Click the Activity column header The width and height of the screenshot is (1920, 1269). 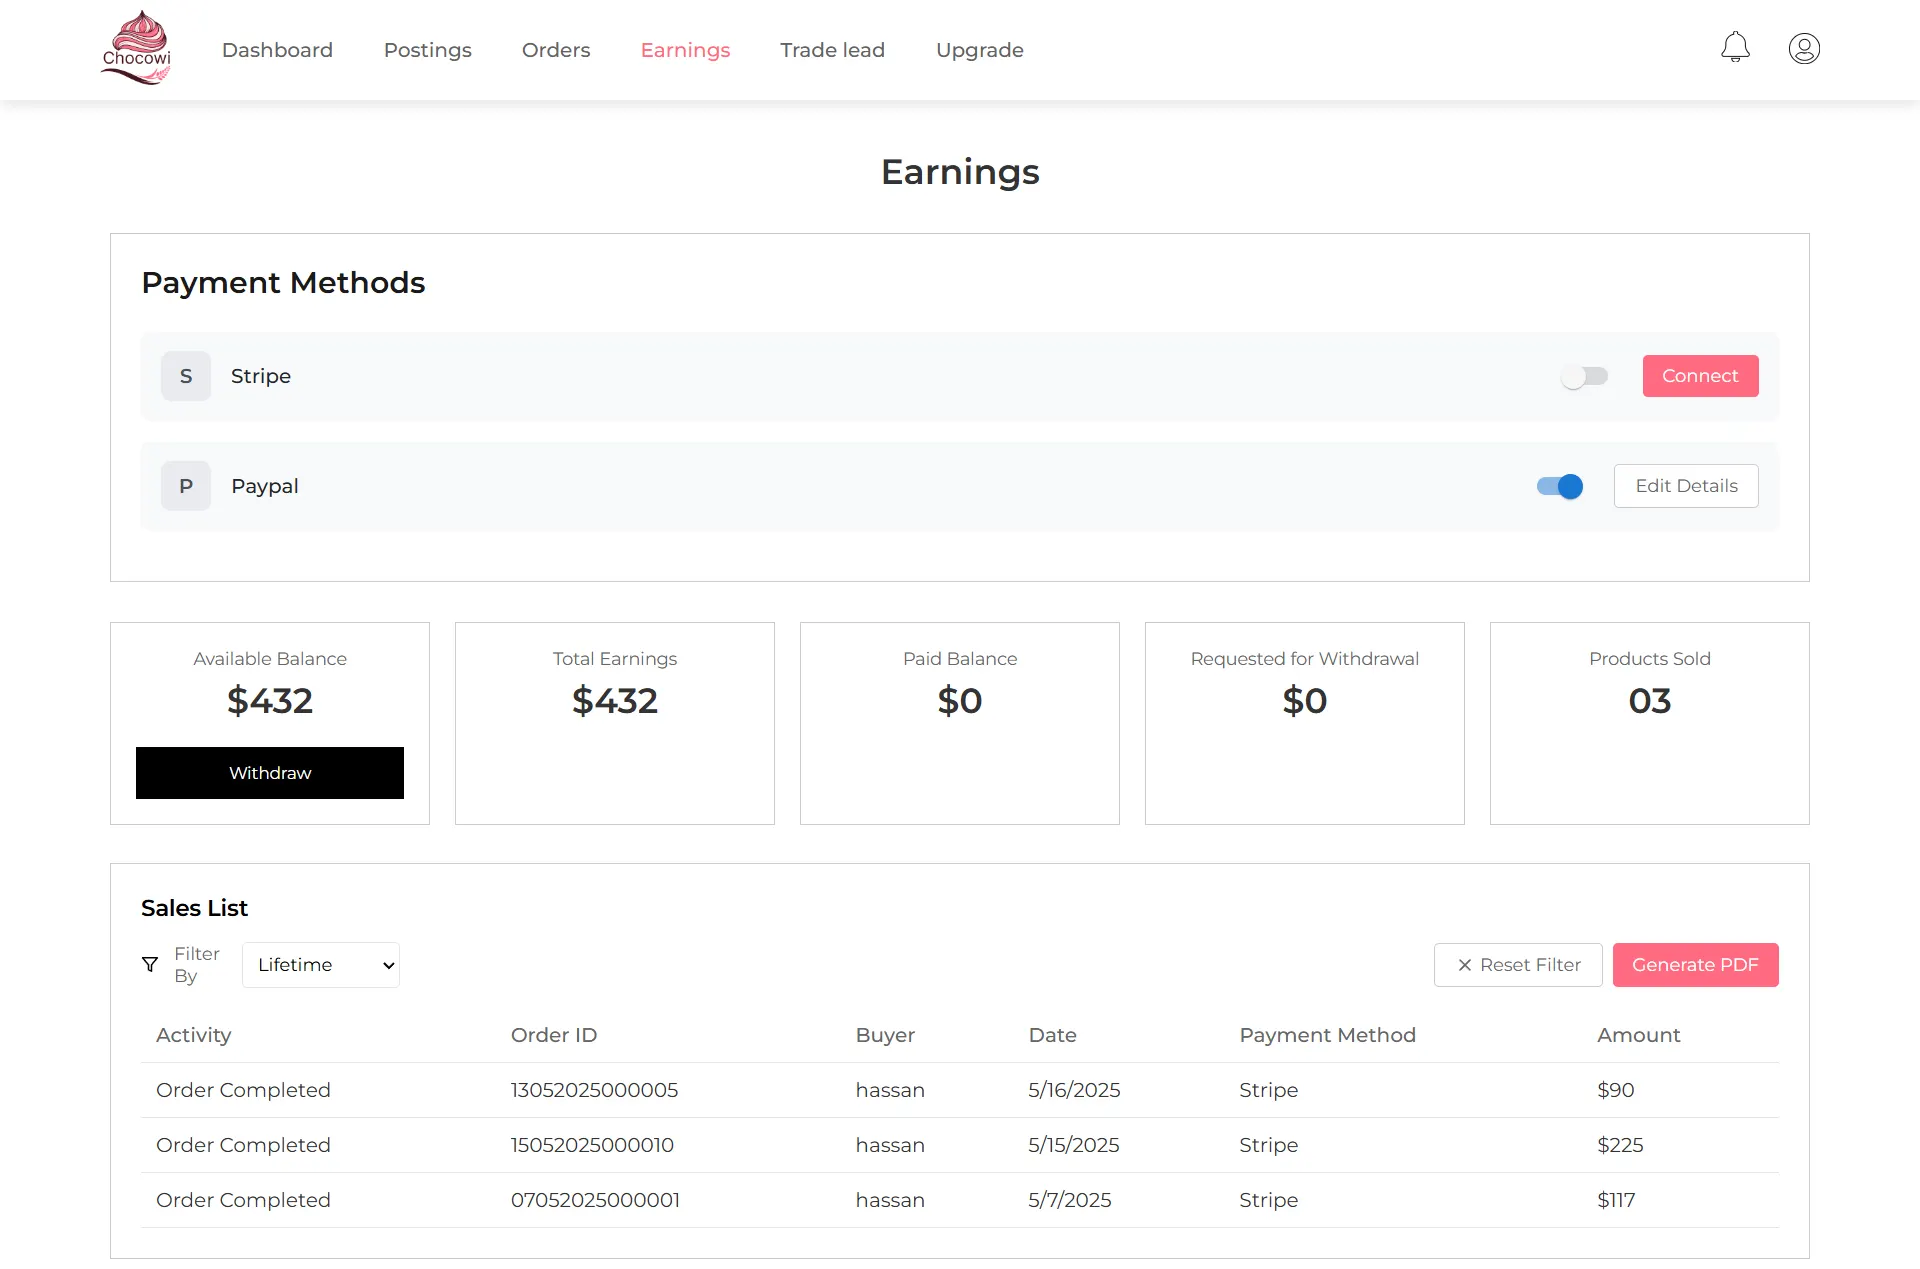click(194, 1035)
